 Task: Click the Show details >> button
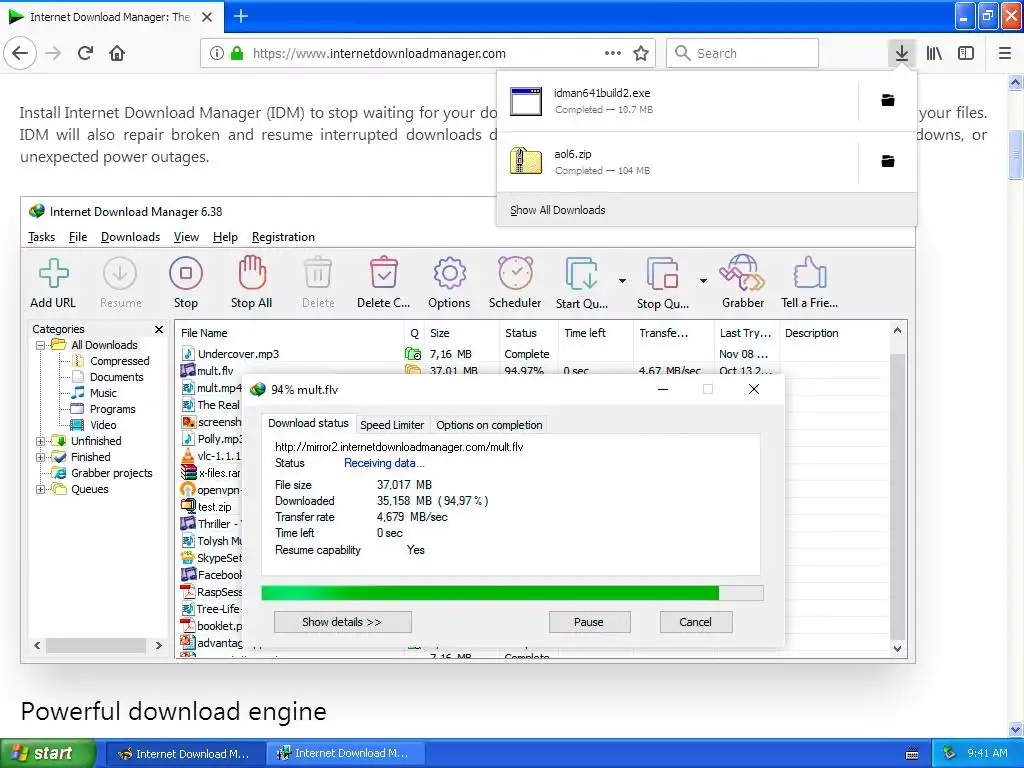[x=342, y=622]
